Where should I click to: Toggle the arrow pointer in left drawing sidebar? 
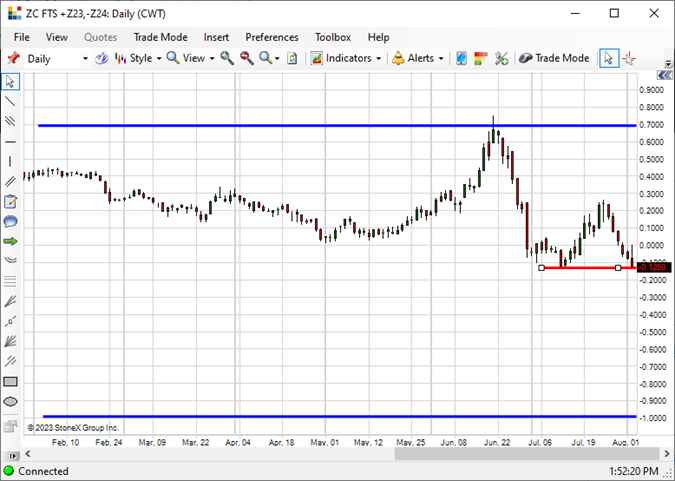[10, 81]
